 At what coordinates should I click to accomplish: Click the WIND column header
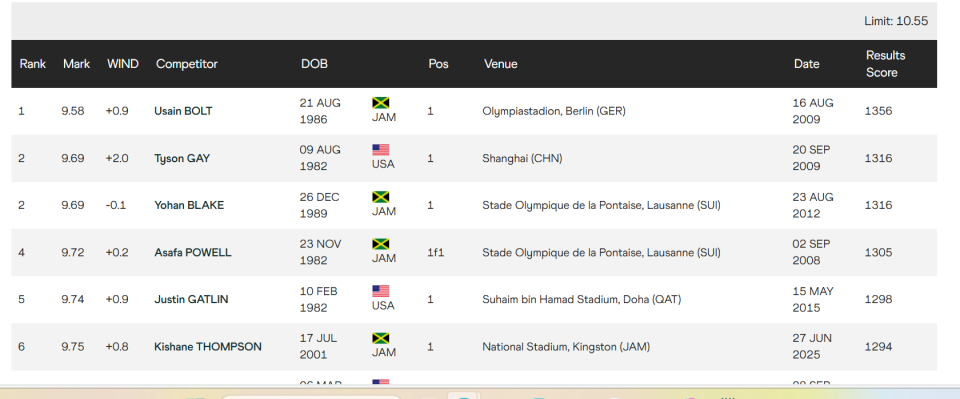(123, 64)
